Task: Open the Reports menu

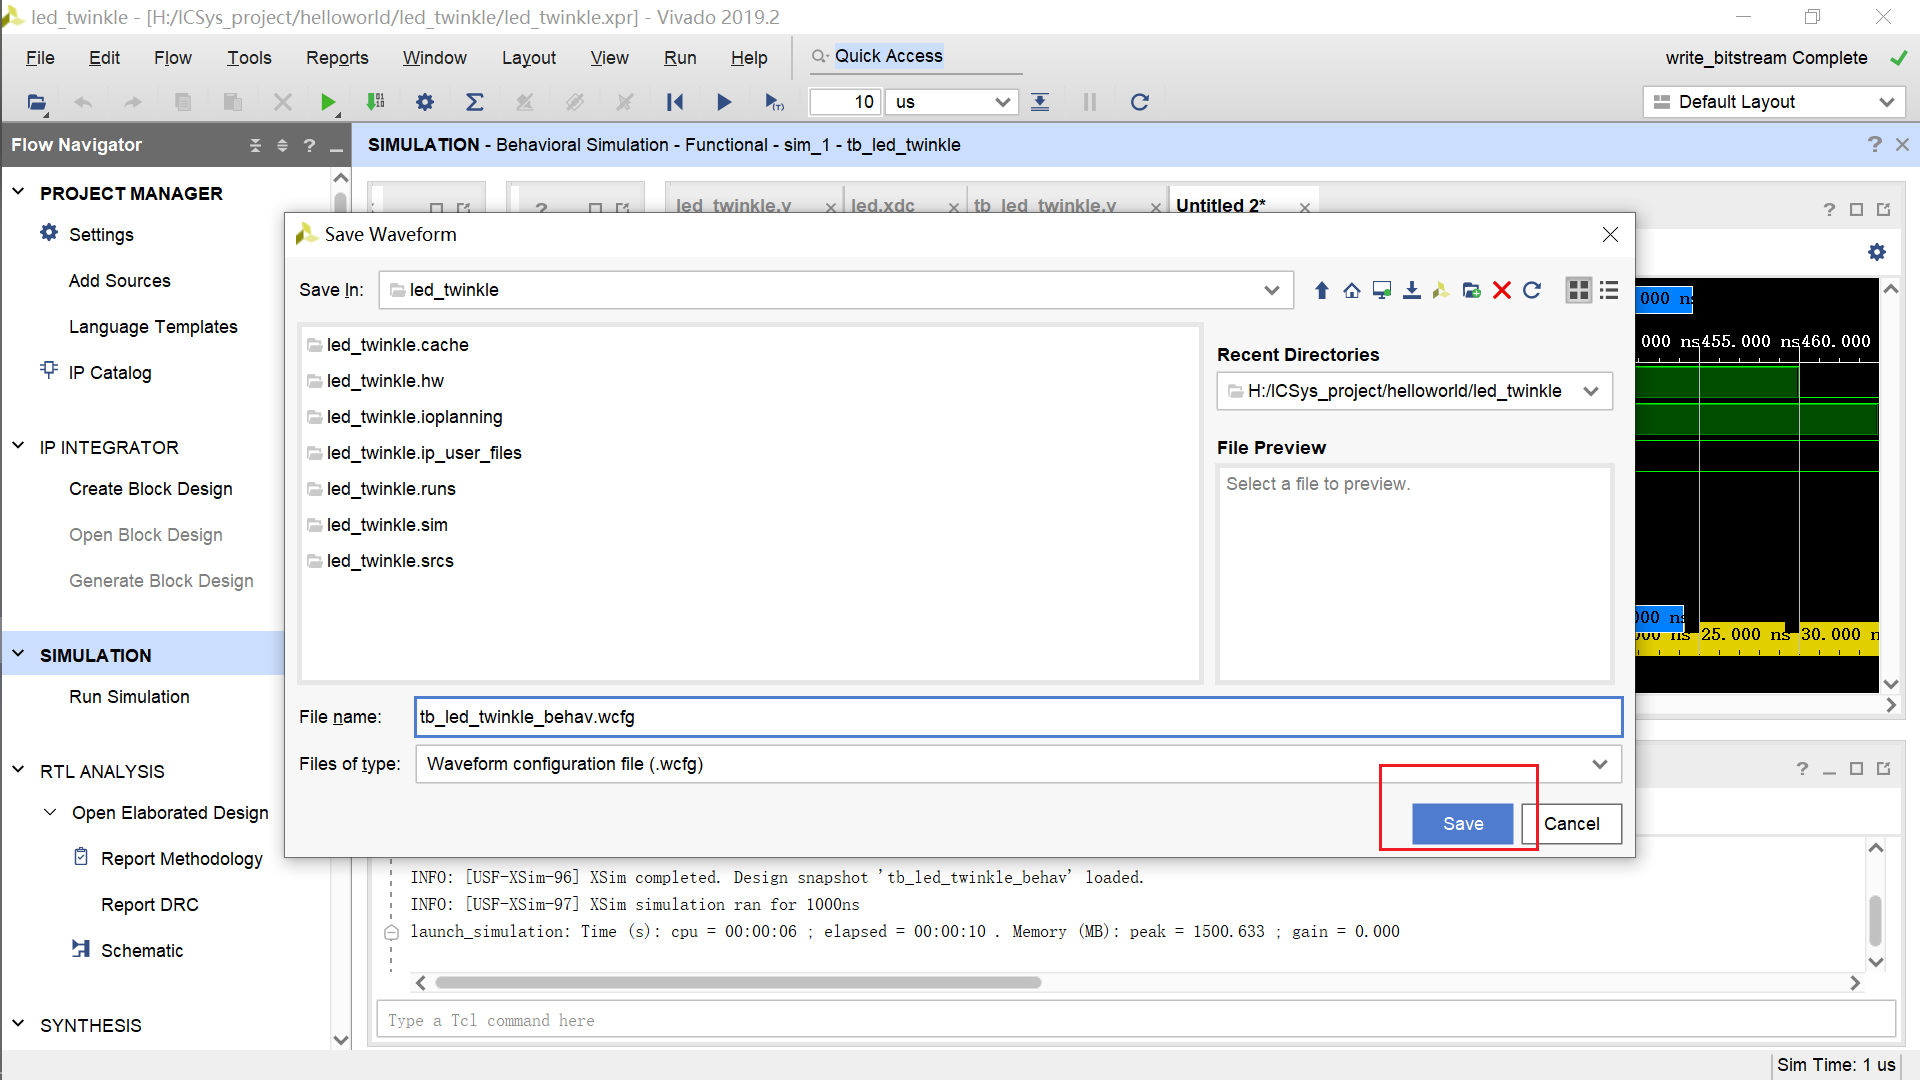Action: tap(337, 58)
